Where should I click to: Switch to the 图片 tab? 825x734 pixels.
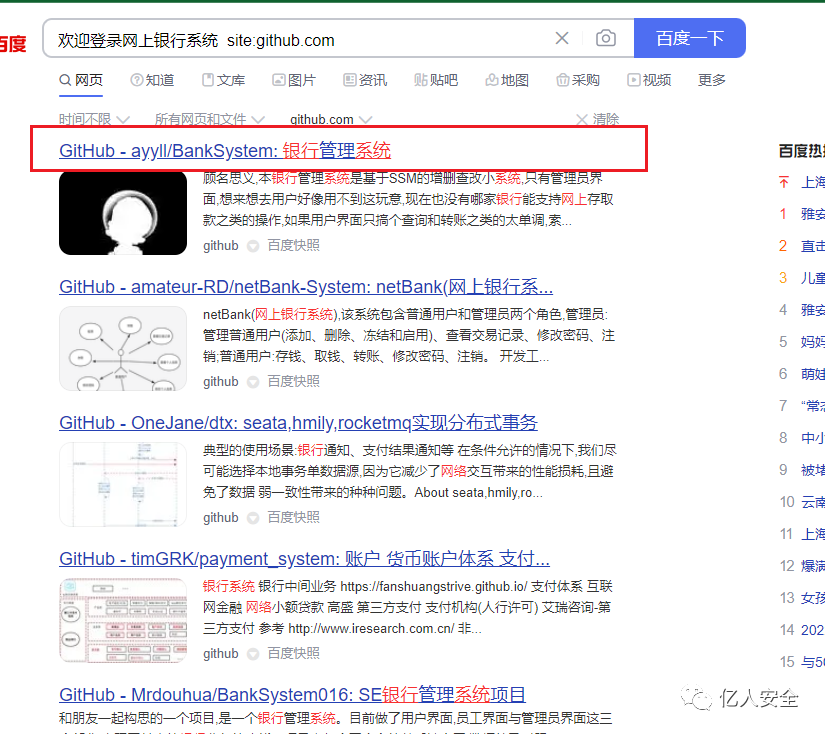(294, 80)
